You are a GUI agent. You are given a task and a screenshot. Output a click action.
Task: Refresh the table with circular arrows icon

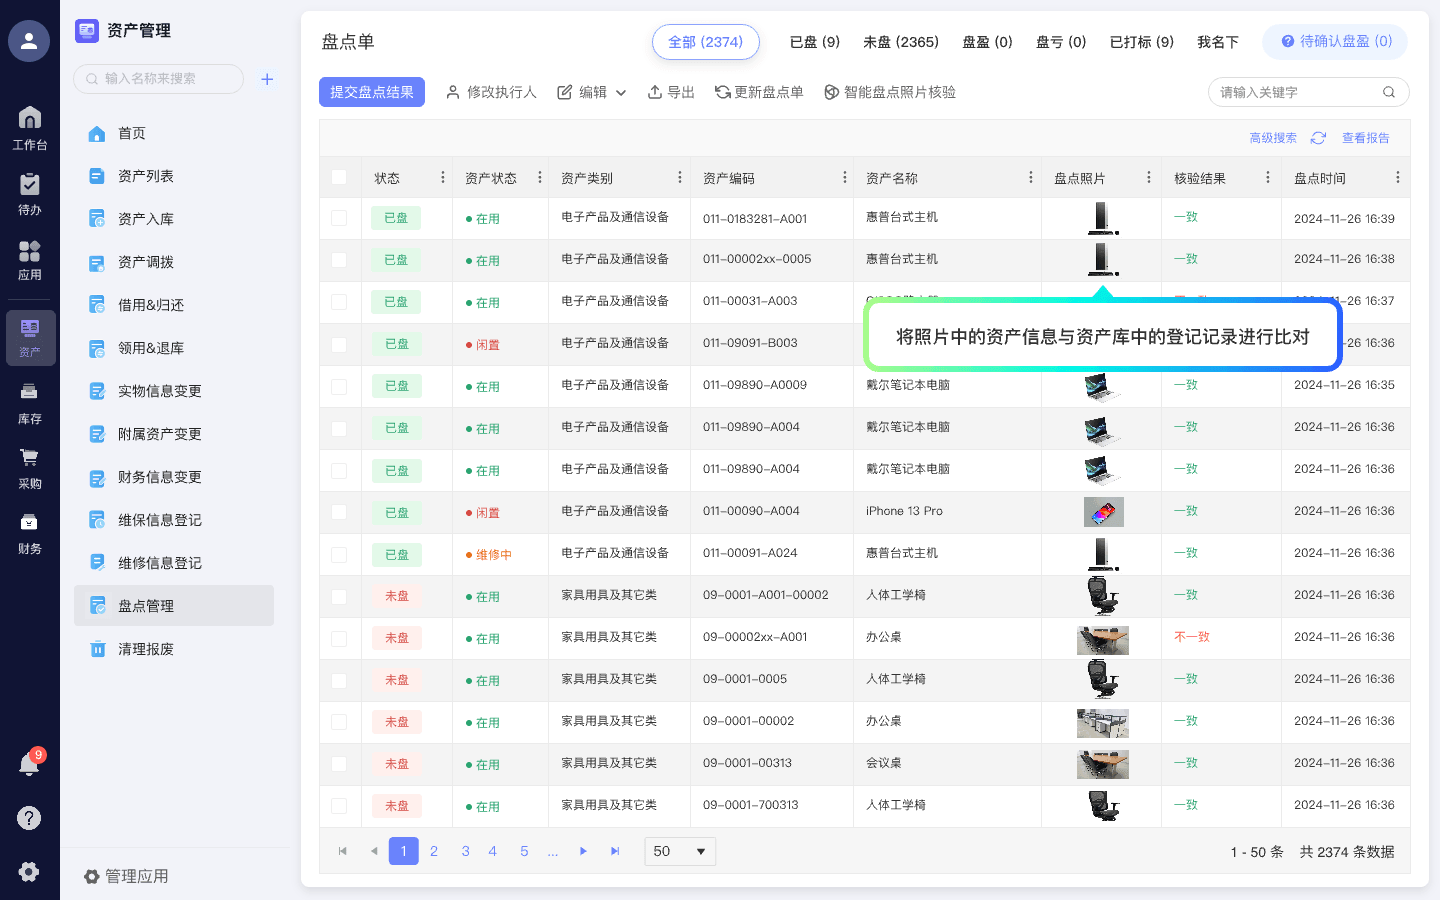coord(1318,138)
